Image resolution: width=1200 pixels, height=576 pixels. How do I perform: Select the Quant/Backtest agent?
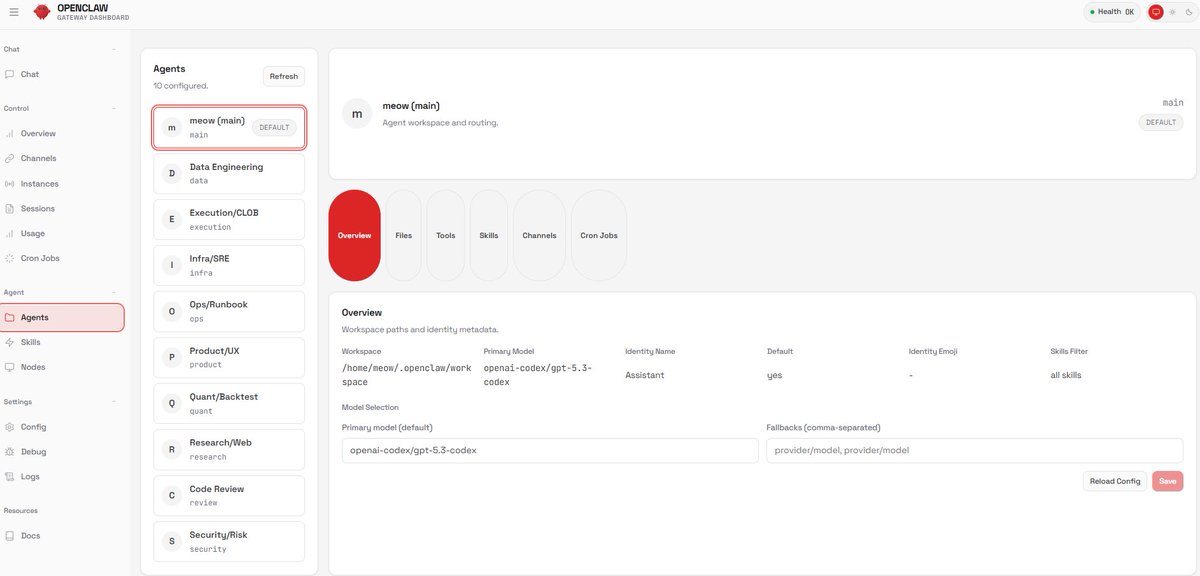pyautogui.click(x=229, y=403)
